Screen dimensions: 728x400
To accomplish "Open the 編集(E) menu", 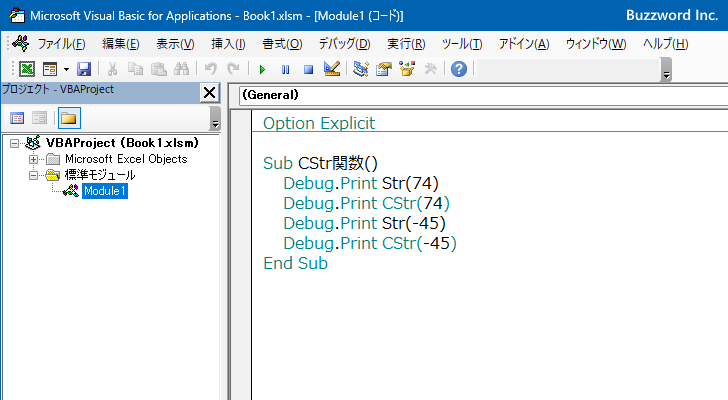I will 121,44.
